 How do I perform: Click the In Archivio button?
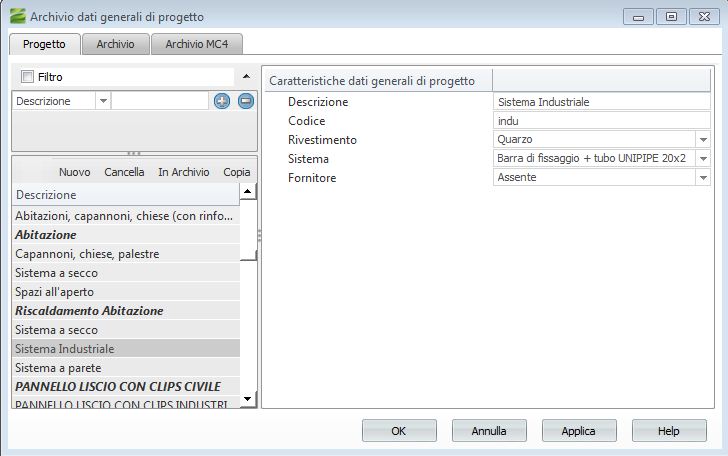tap(183, 172)
